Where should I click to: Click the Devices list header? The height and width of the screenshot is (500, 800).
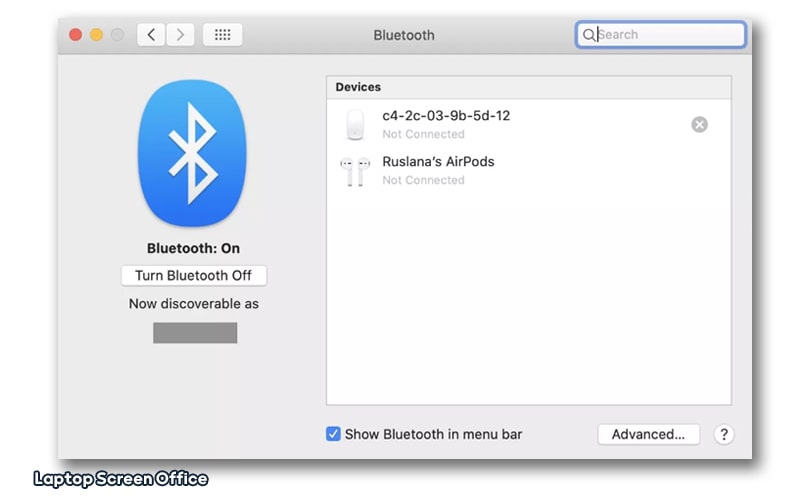point(529,87)
